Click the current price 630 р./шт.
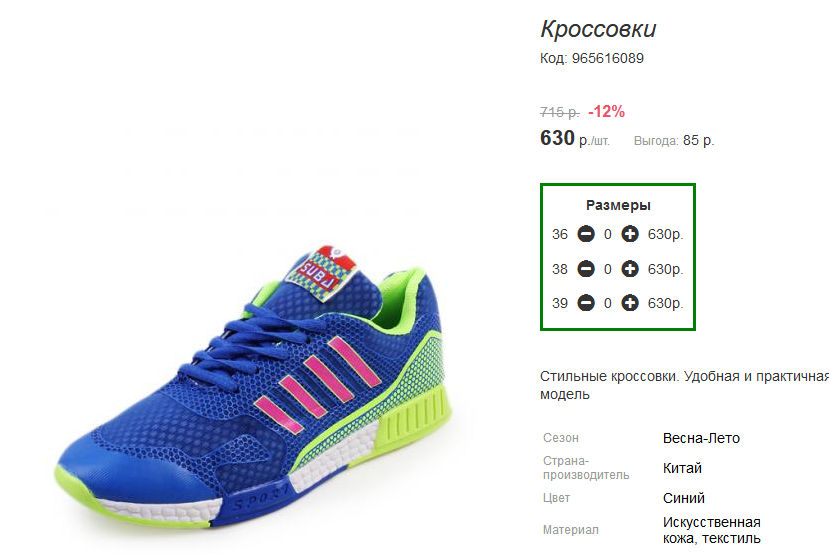 pyautogui.click(x=574, y=139)
